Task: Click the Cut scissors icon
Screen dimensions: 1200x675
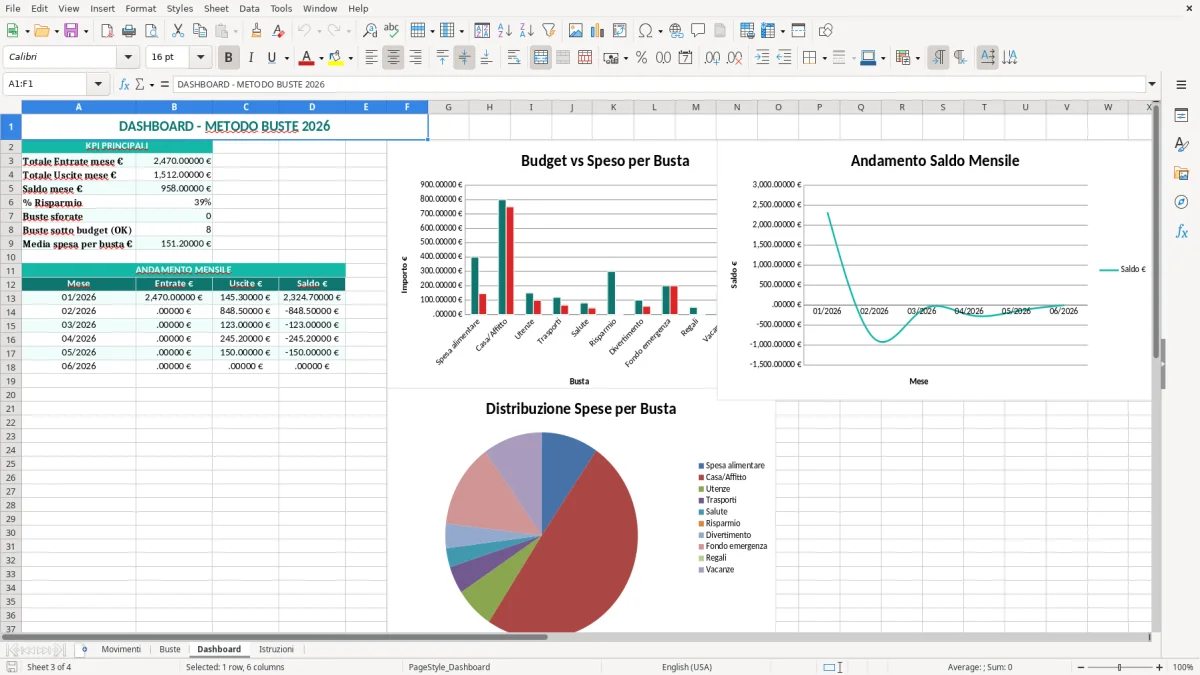Action: pyautogui.click(x=177, y=31)
